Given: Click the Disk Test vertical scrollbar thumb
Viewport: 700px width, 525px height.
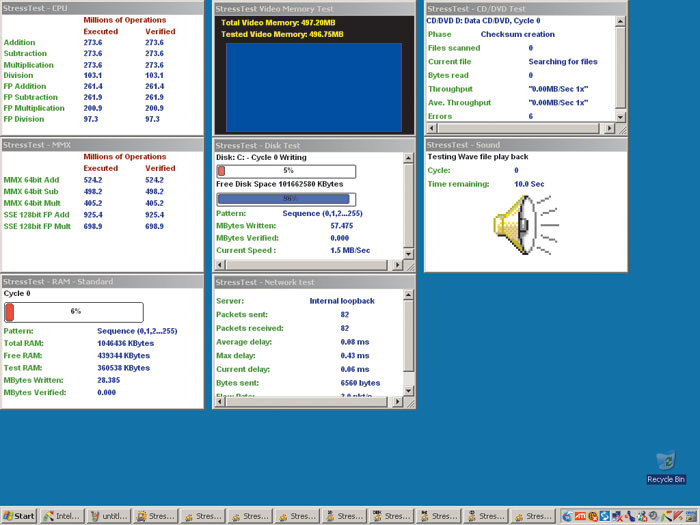Looking at the screenshot, I should pos(408,205).
